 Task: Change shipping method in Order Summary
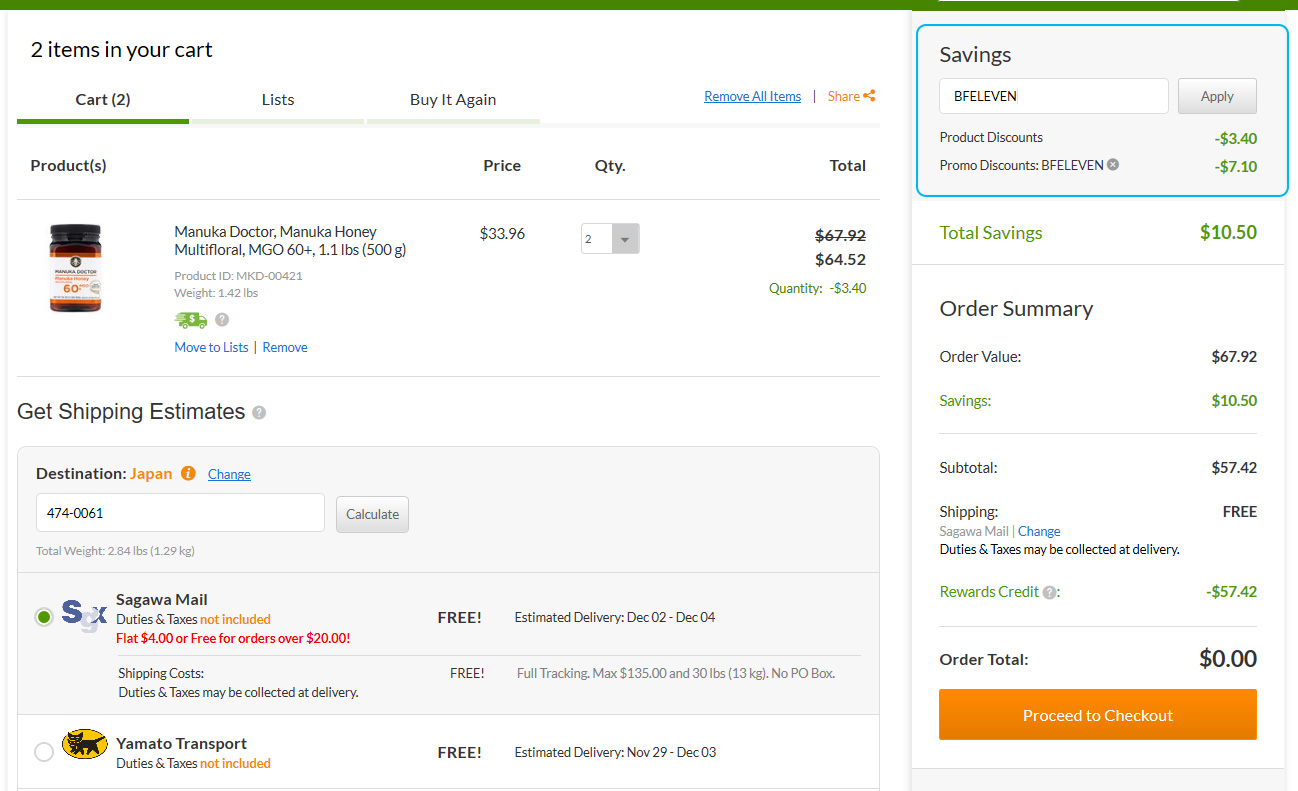point(1039,531)
